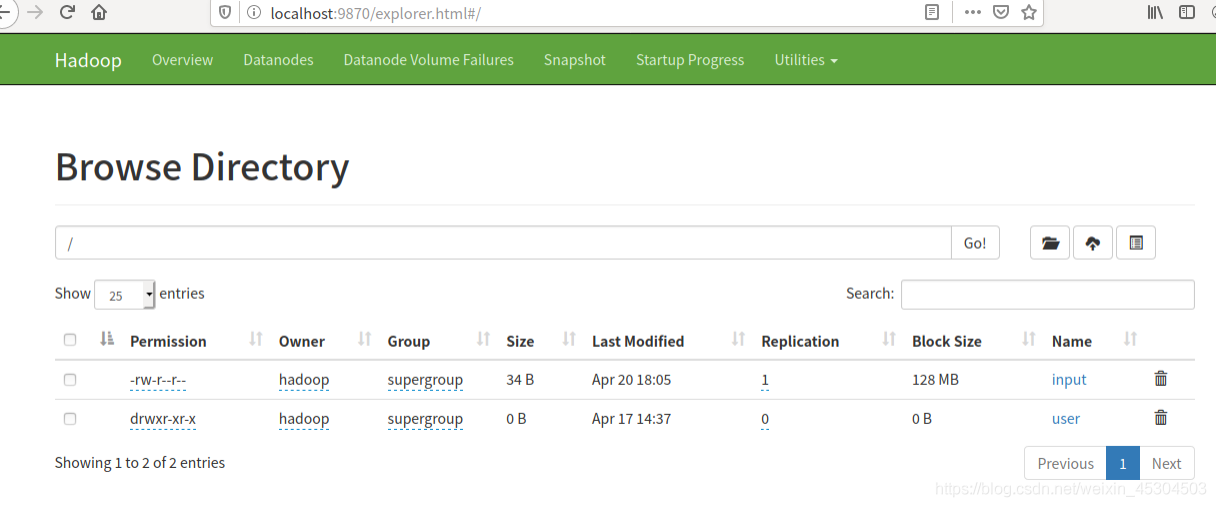The height and width of the screenshot is (507, 1216).
Task: Click the browser address bar URL
Action: click(376, 13)
